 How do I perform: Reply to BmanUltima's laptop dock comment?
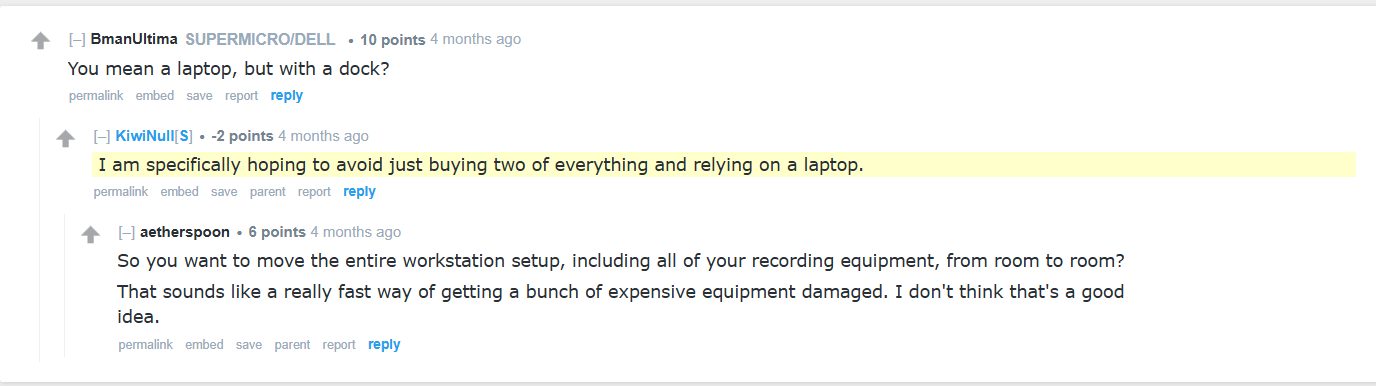(x=287, y=96)
